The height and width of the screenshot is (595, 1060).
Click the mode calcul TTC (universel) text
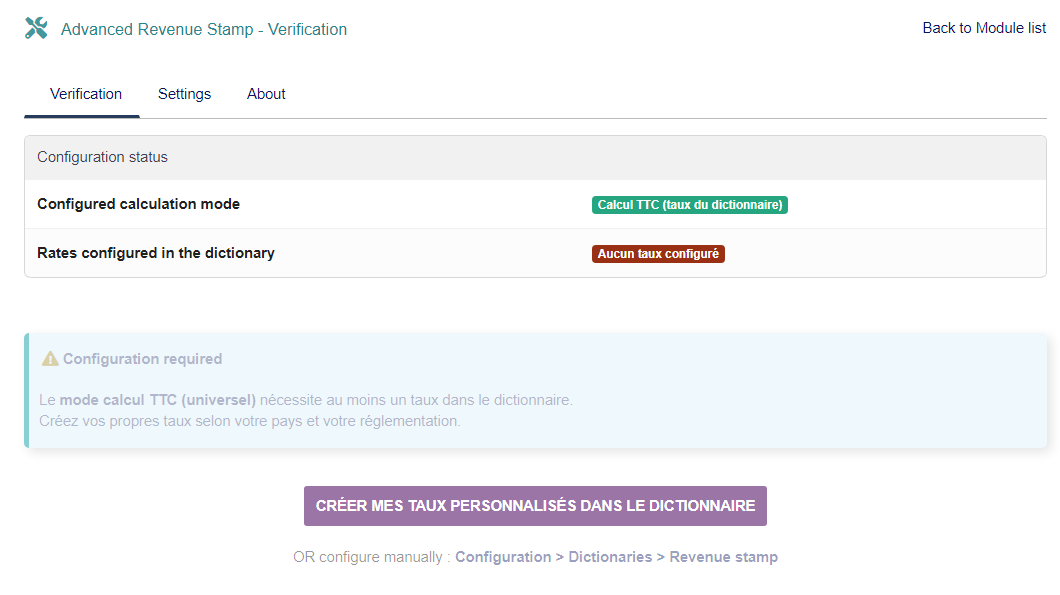tap(158, 400)
